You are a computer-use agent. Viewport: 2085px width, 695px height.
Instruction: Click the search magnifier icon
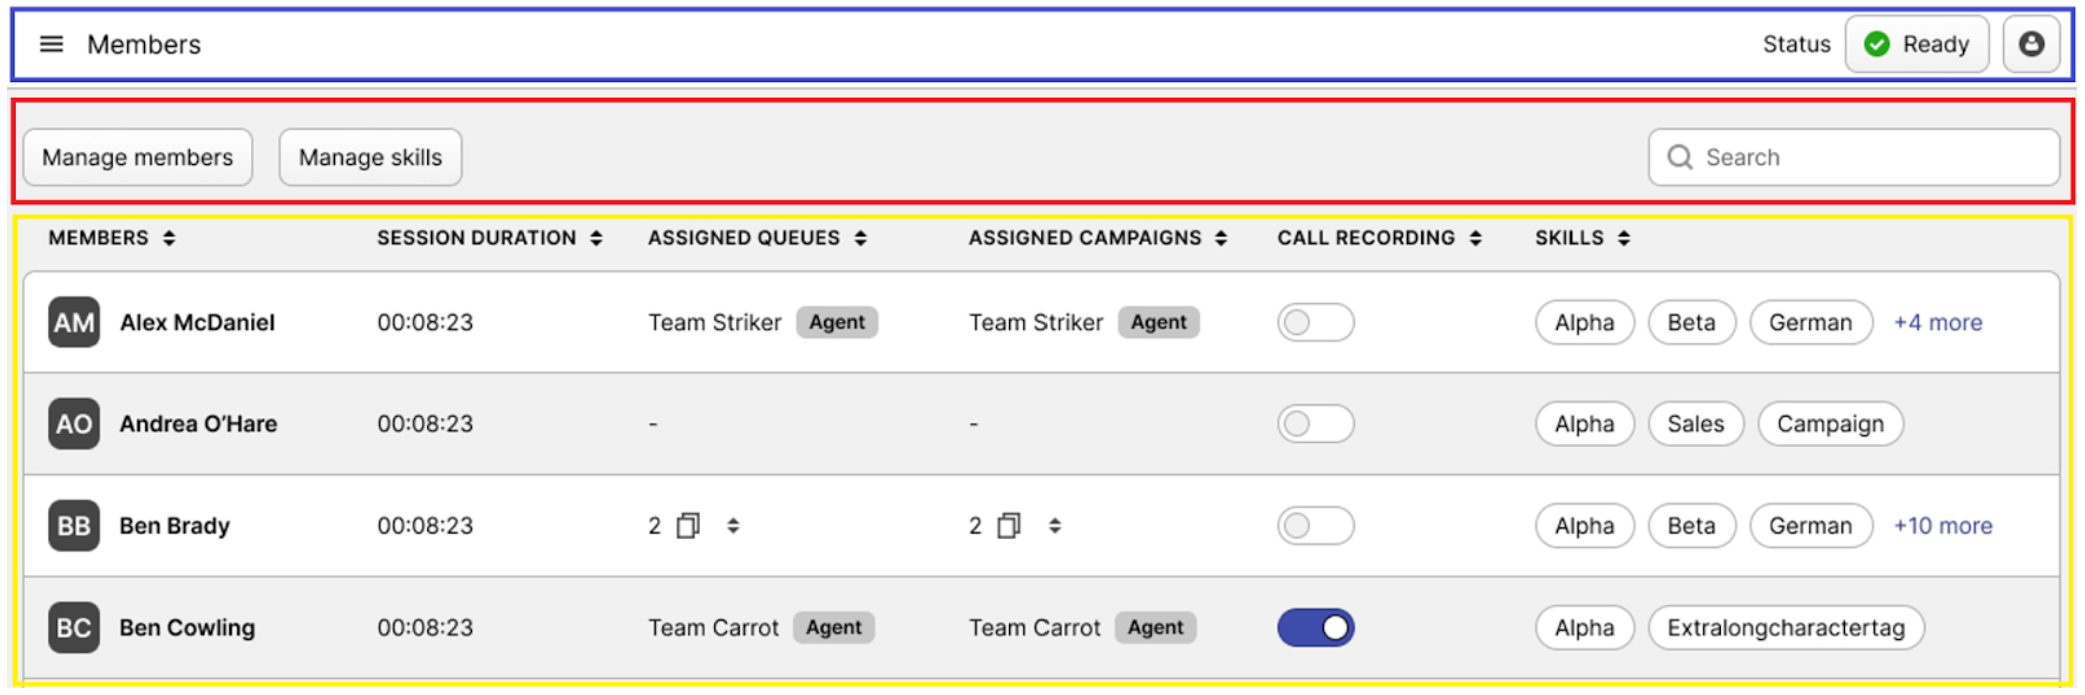1680,157
